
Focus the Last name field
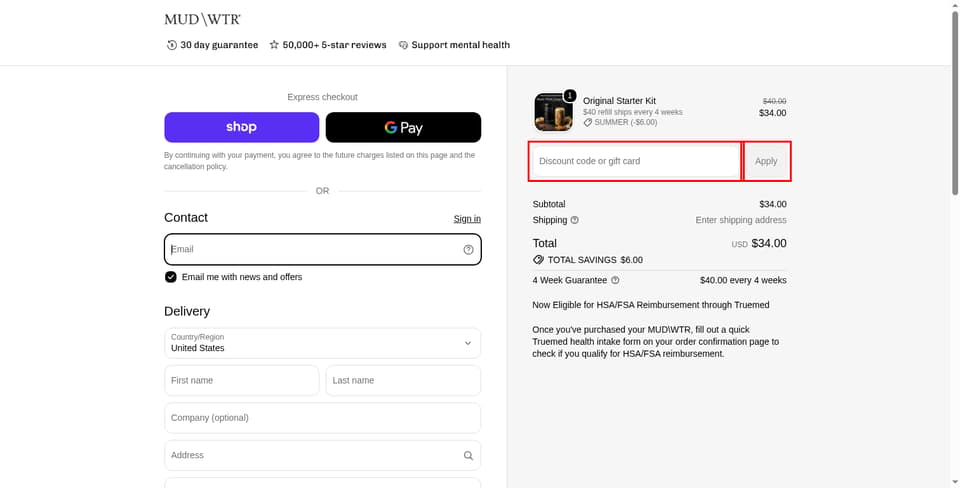coord(403,380)
